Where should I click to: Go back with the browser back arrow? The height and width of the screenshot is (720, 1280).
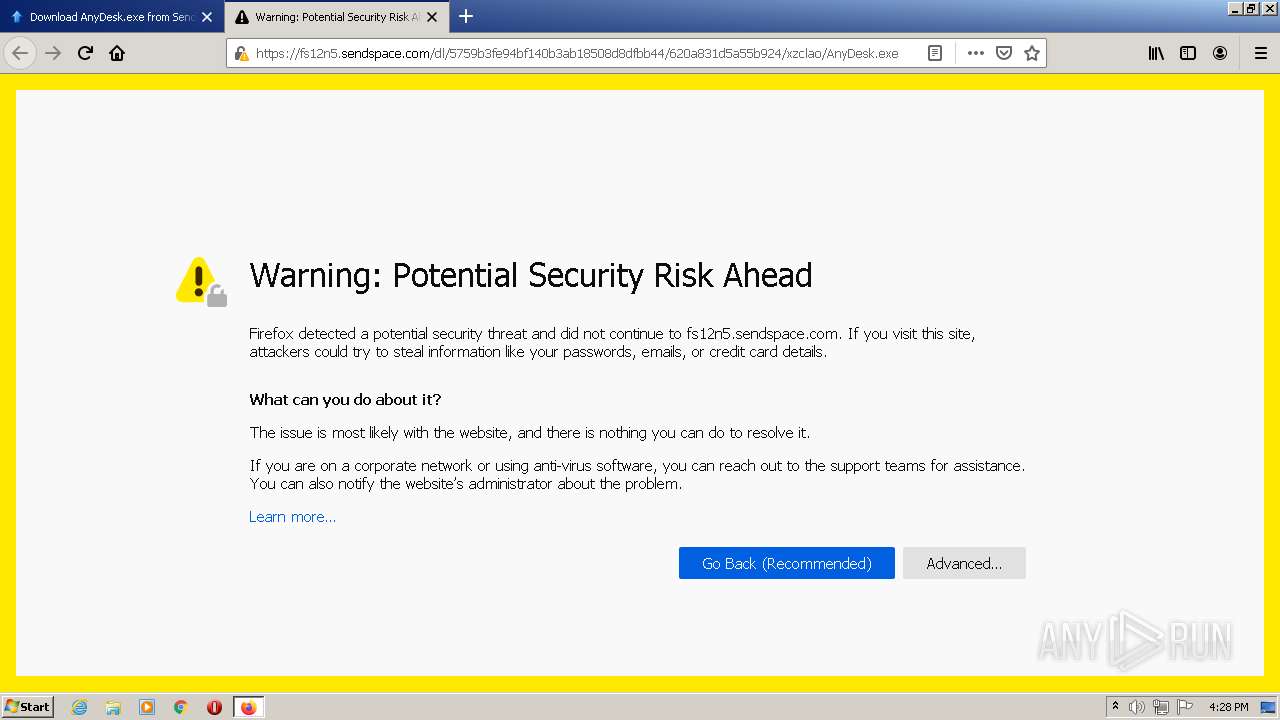(x=20, y=53)
